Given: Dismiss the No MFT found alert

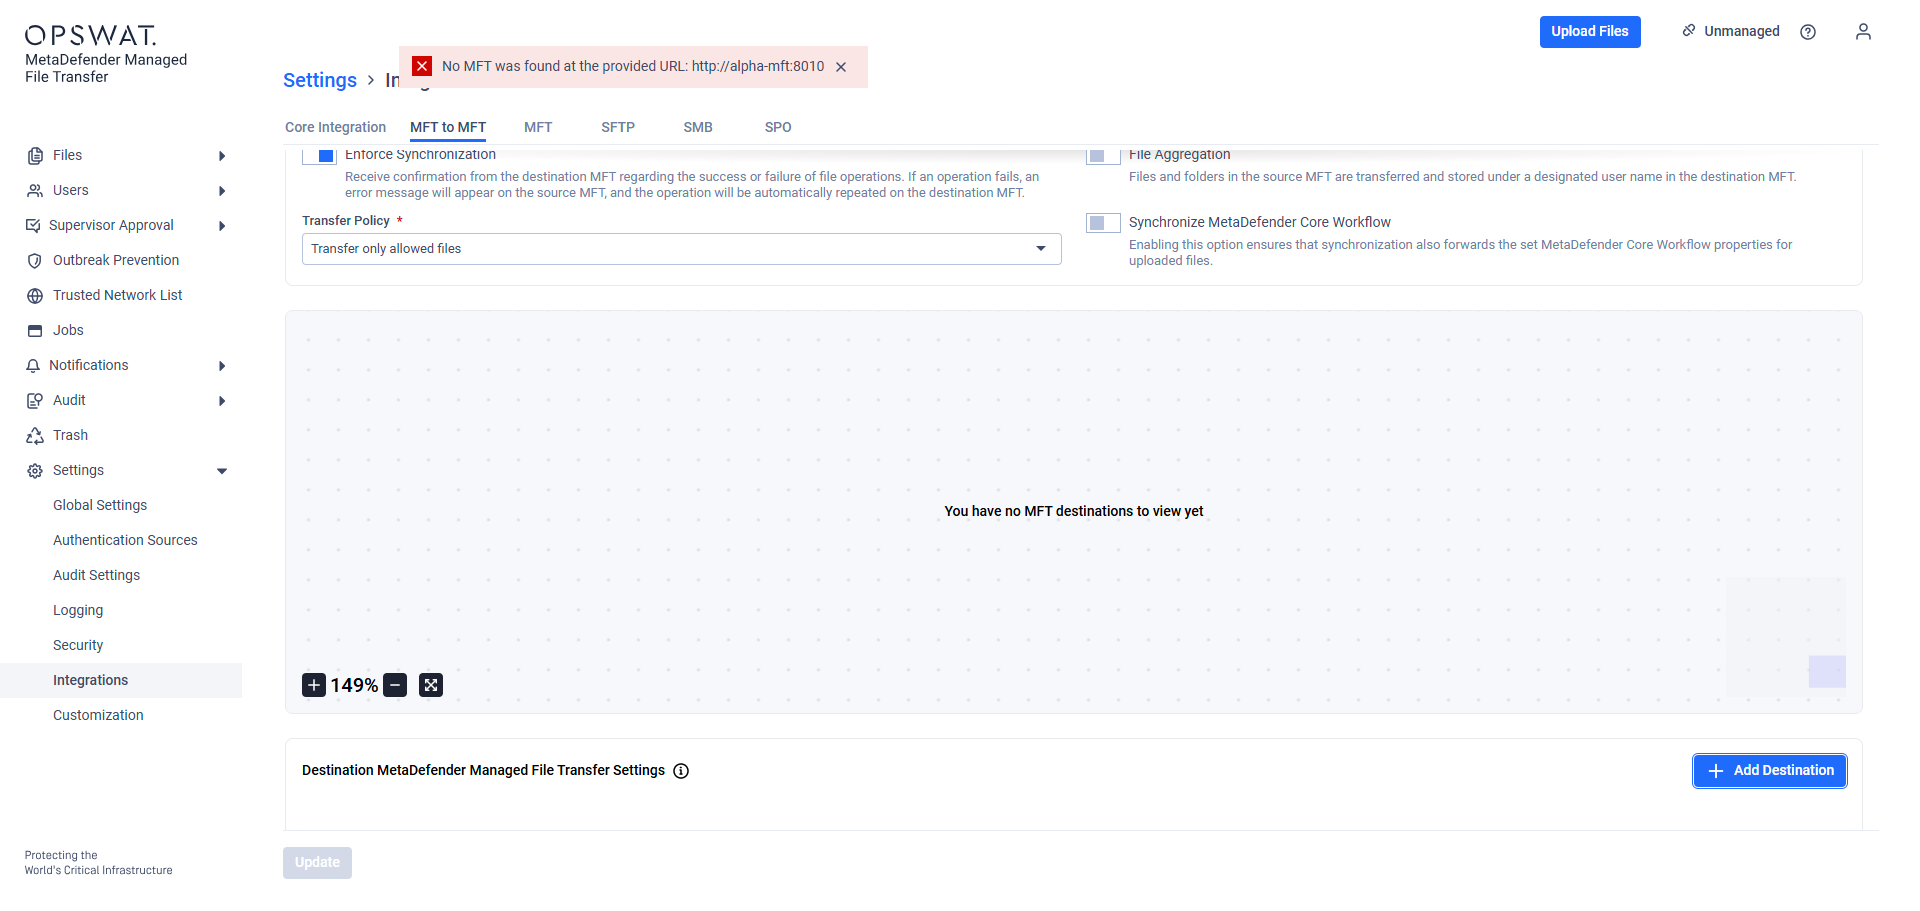Looking at the screenshot, I should coord(841,67).
